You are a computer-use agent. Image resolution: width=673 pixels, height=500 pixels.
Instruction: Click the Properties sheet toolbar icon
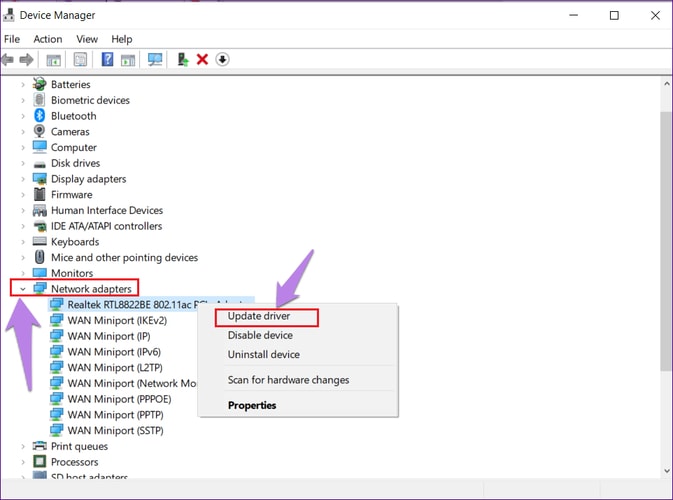point(80,59)
